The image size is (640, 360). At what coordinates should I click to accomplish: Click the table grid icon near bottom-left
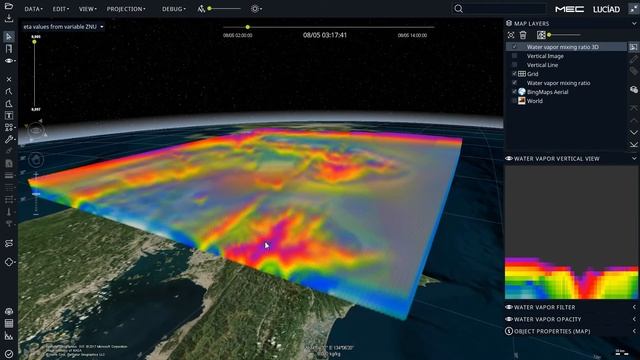coord(9,323)
